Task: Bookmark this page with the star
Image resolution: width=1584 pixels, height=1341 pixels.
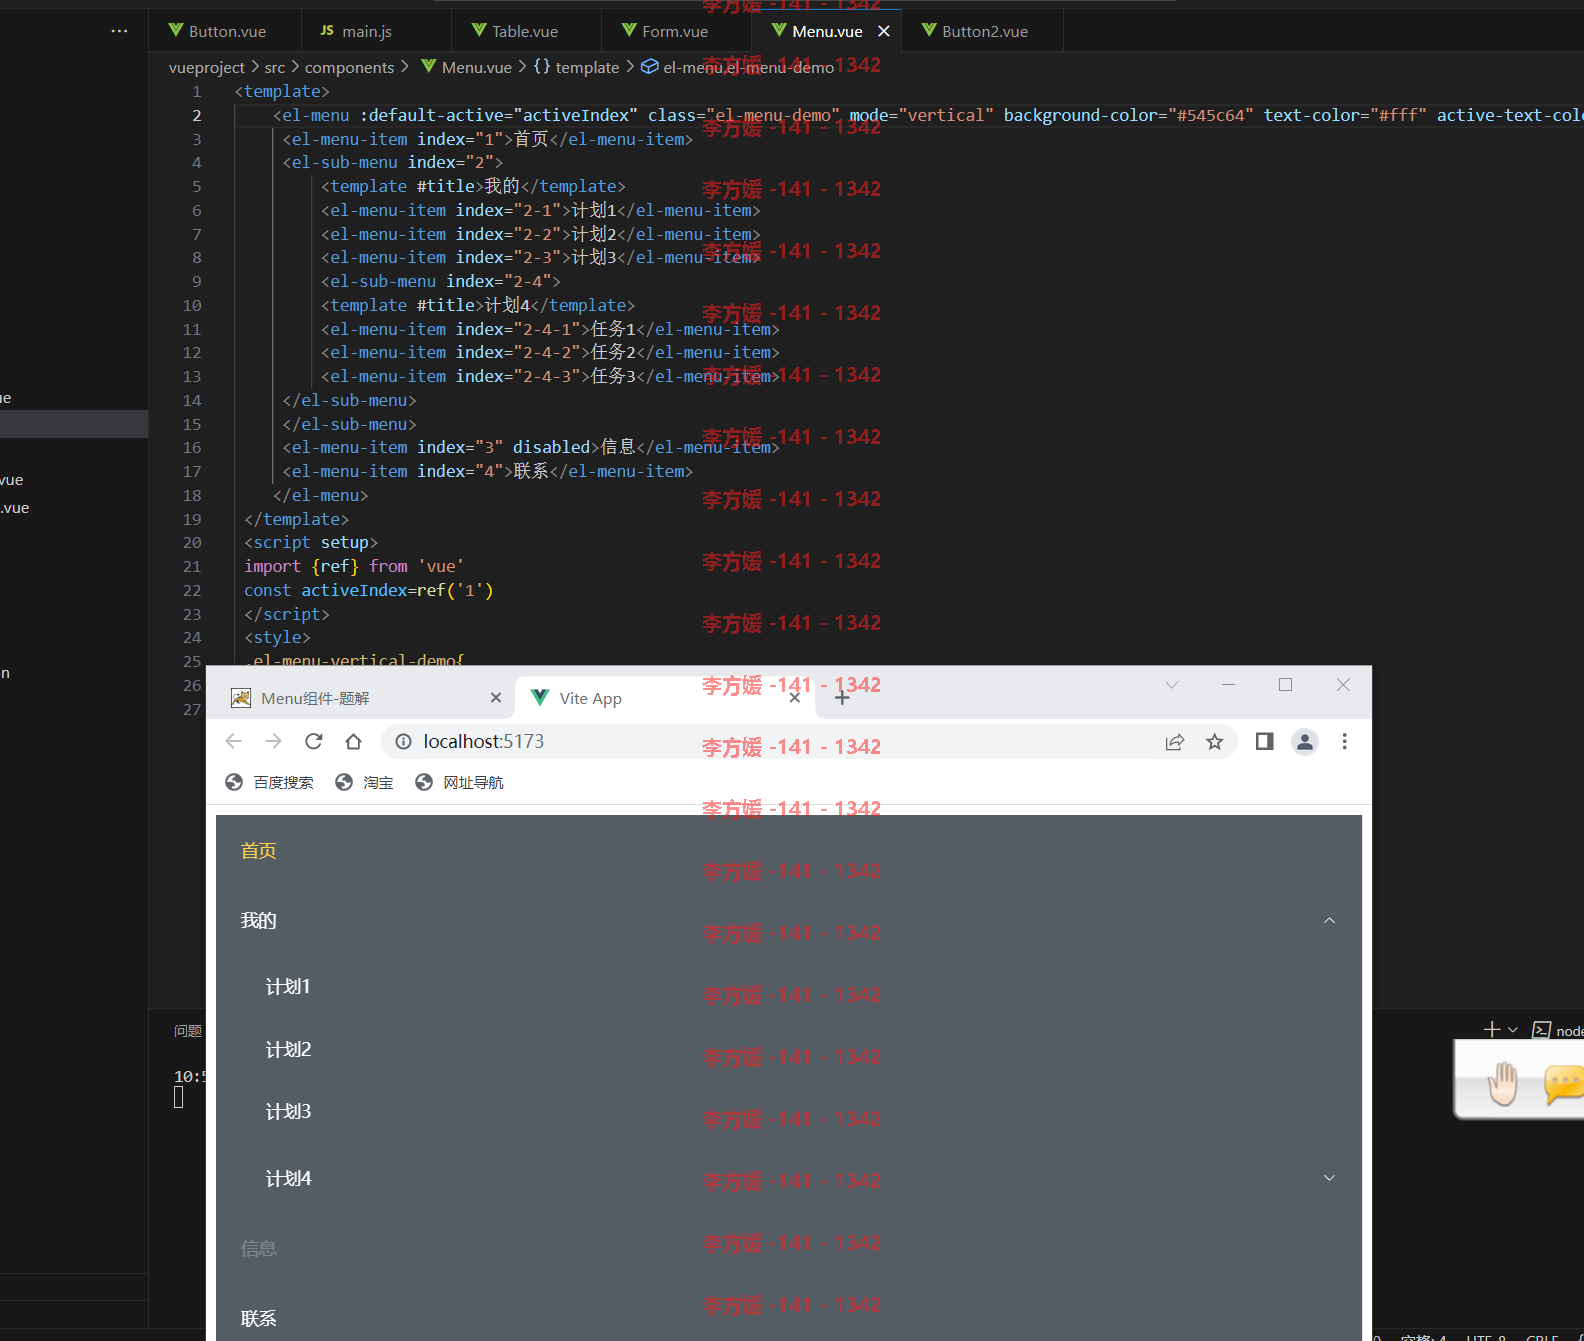Action: tap(1214, 741)
